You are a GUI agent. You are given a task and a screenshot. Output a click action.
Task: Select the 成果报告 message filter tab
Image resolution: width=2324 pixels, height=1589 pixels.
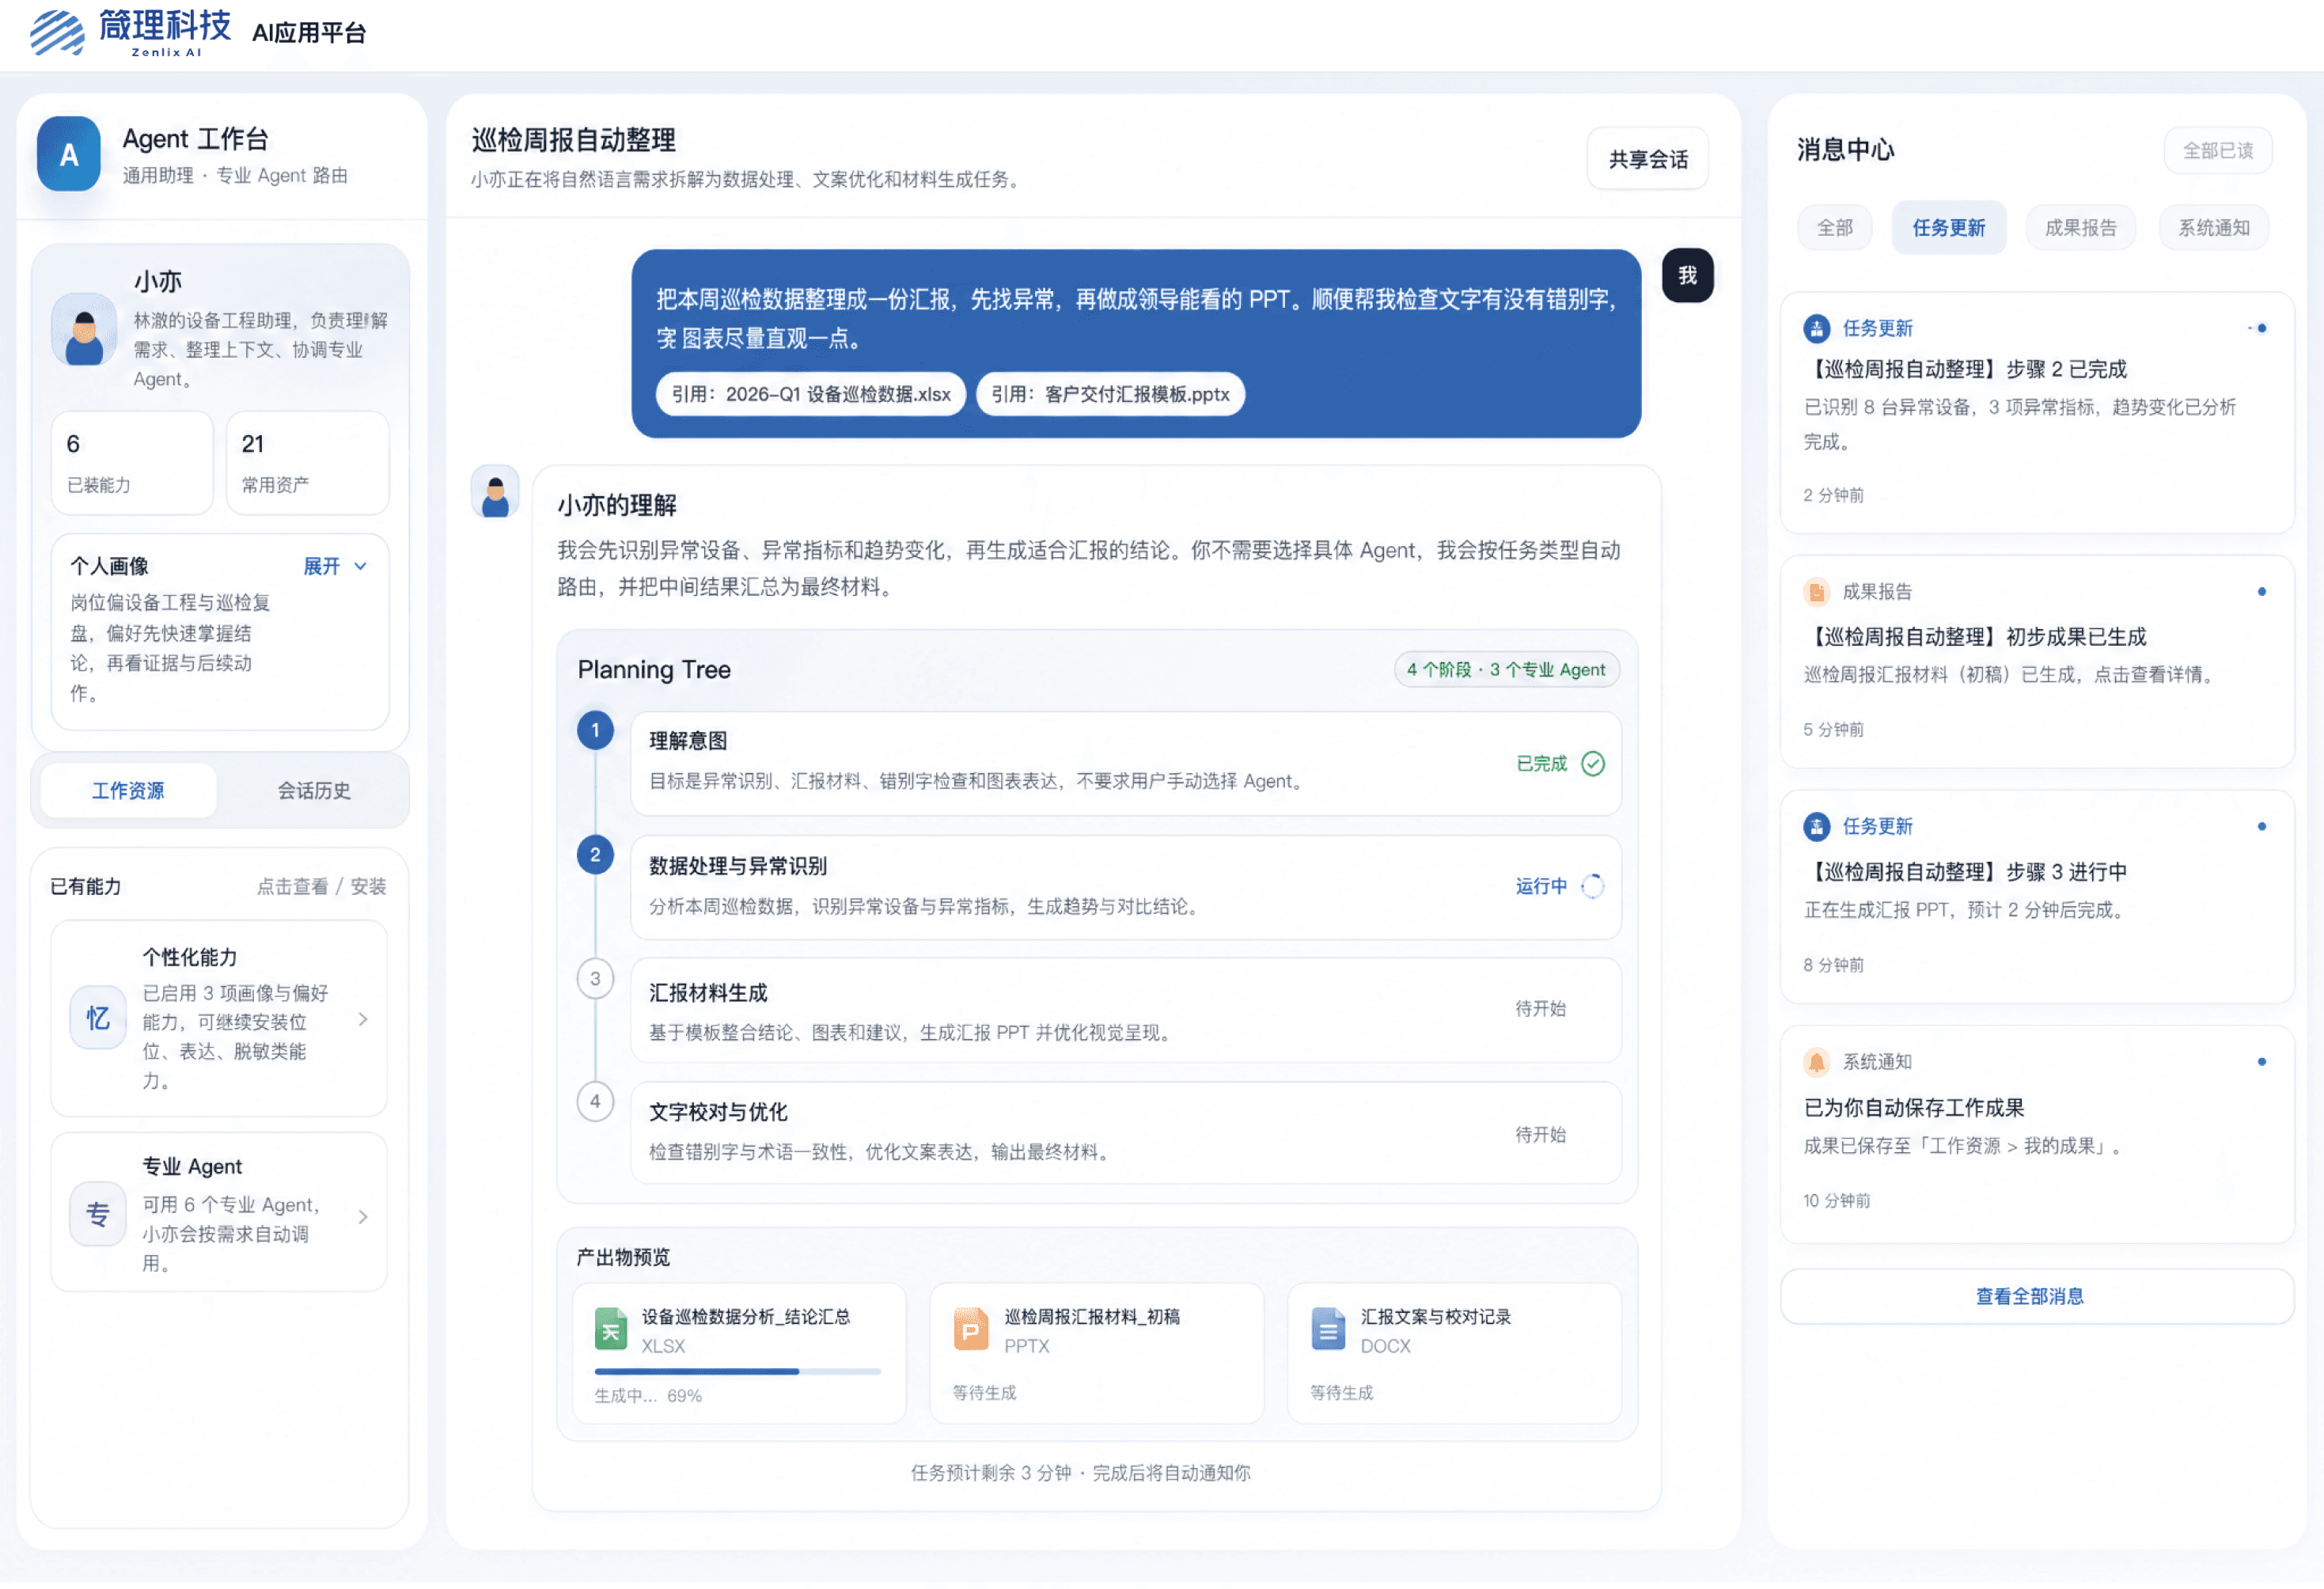pos(2081,228)
